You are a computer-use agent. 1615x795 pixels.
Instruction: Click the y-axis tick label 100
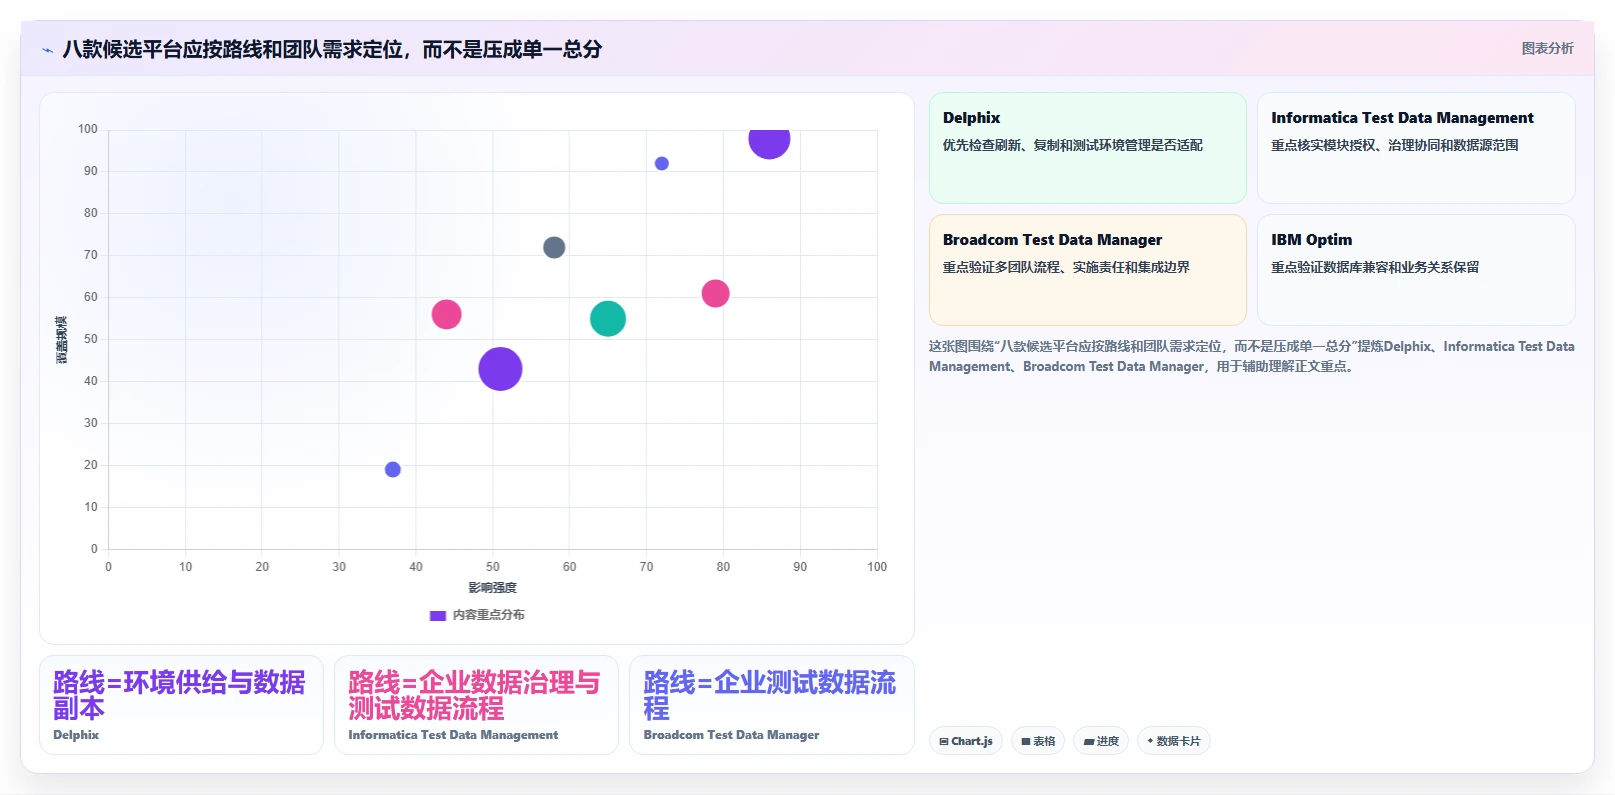(x=88, y=129)
